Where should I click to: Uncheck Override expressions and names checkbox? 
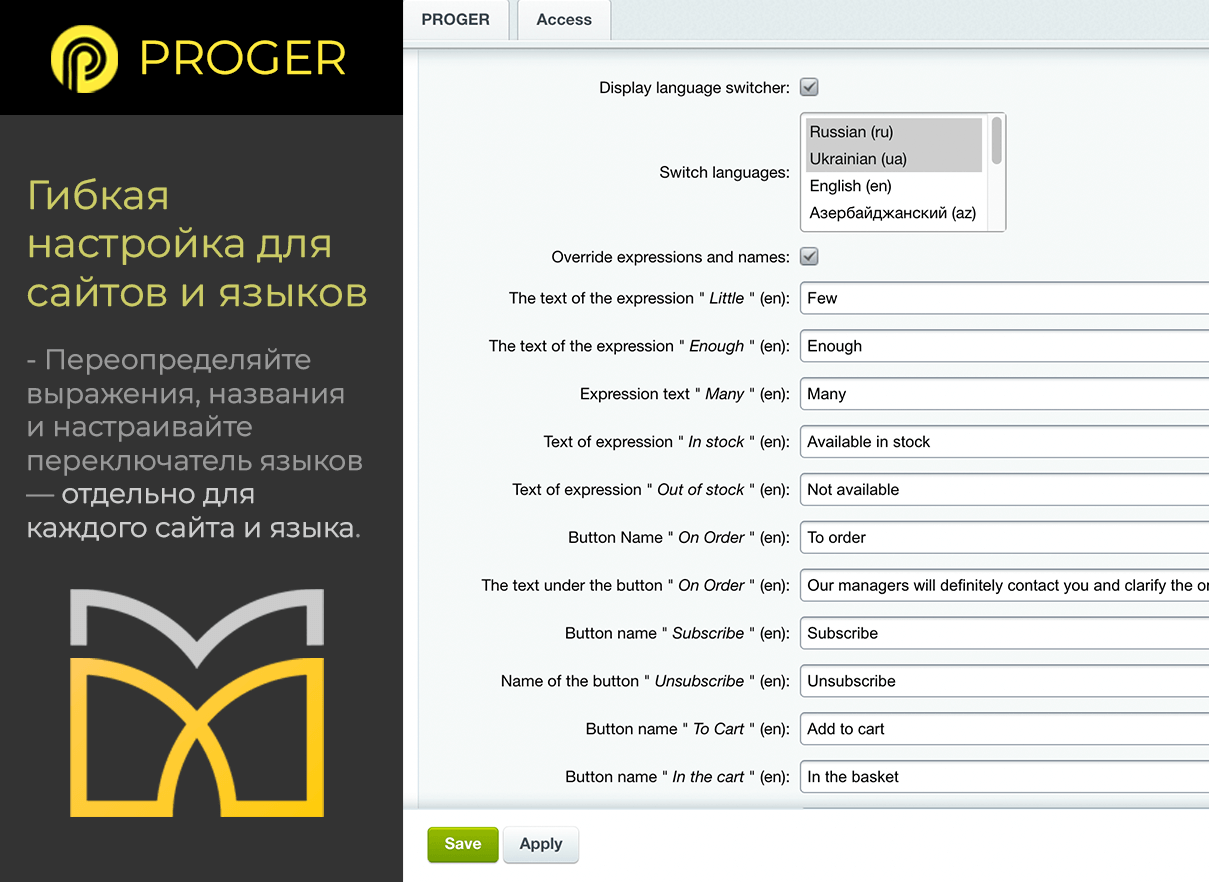(809, 257)
